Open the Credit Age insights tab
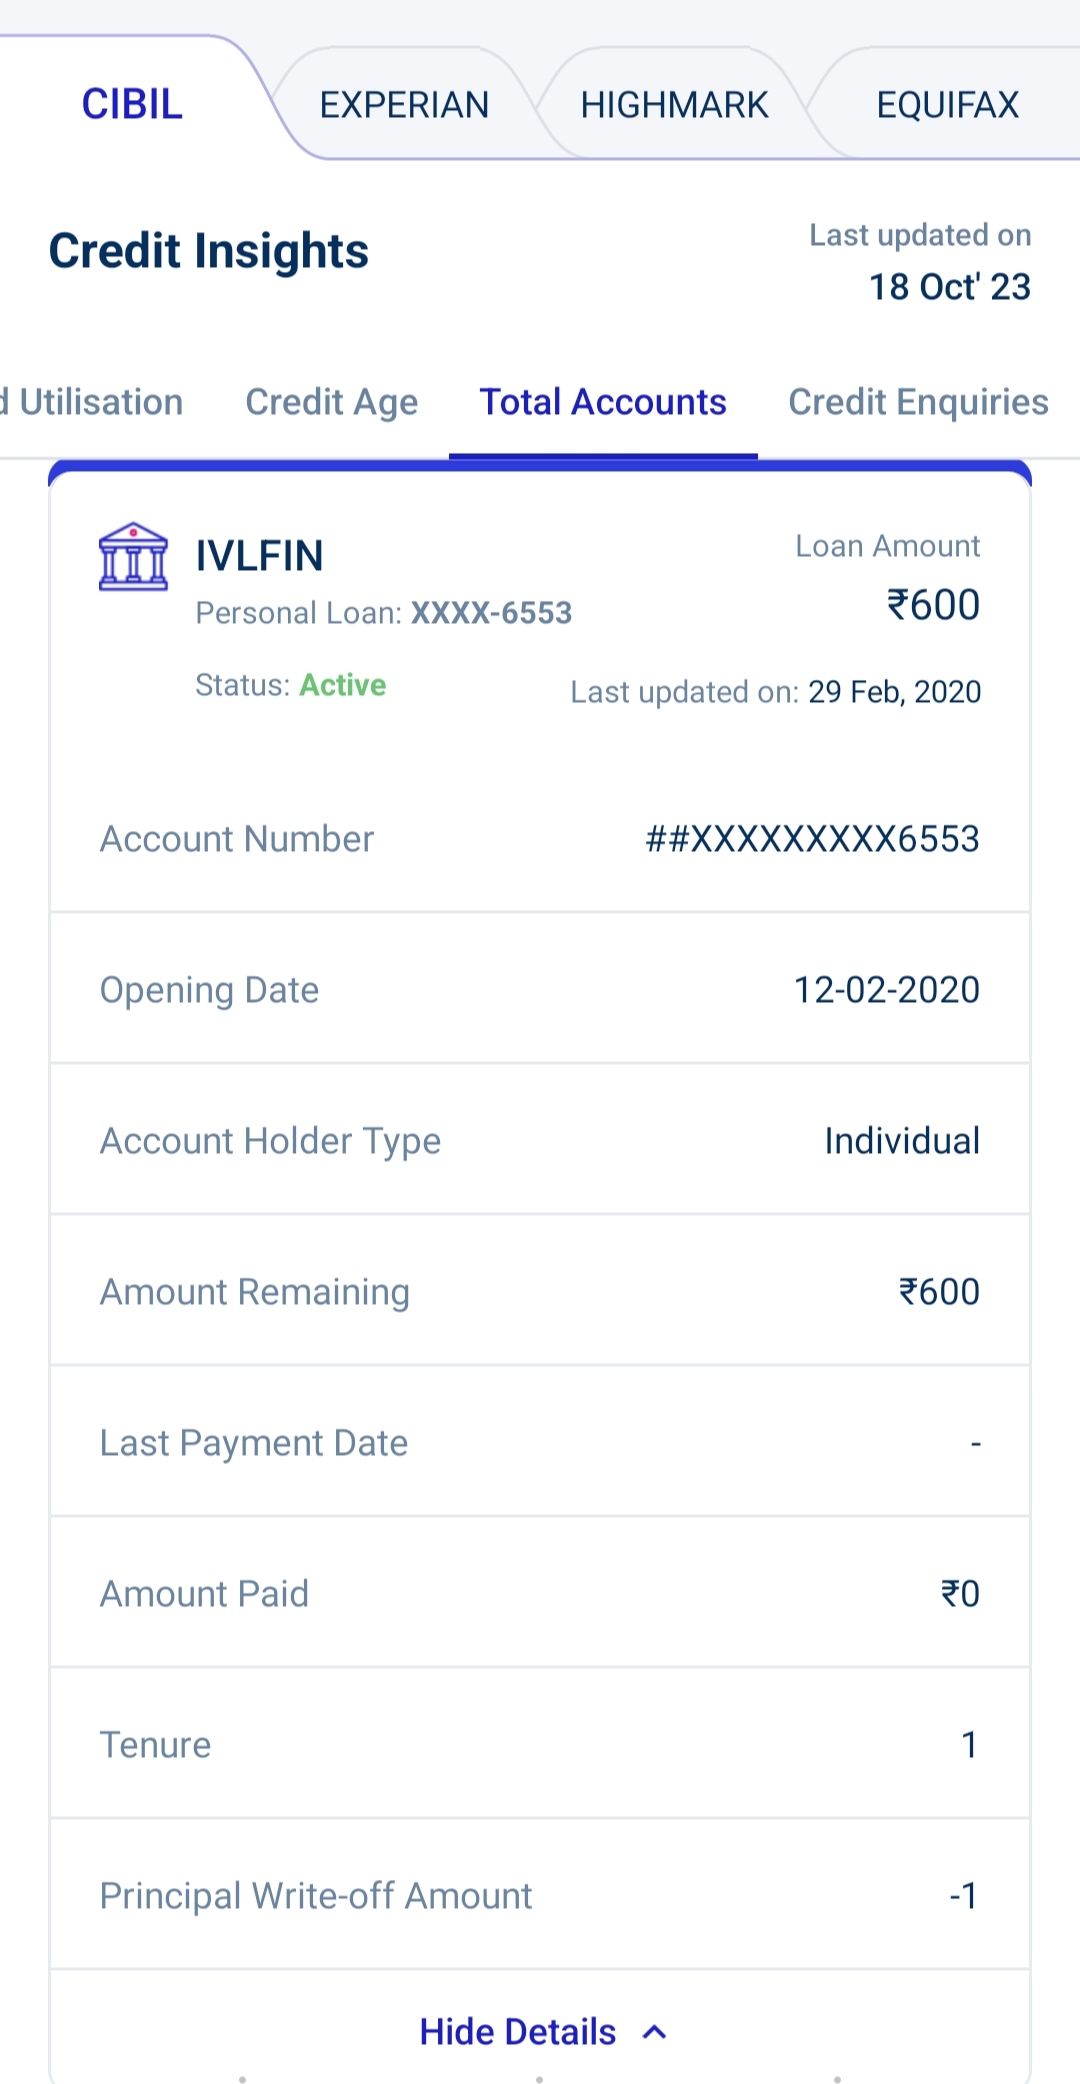1080x2084 pixels. pyautogui.click(x=331, y=402)
